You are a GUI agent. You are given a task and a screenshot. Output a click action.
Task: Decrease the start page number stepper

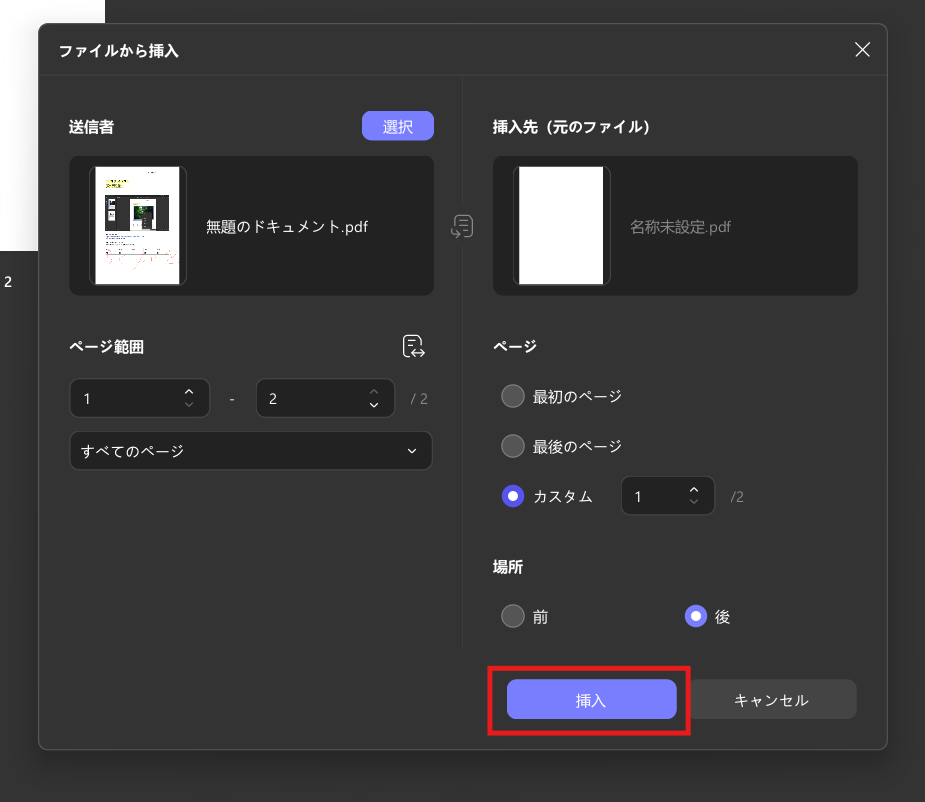(x=189, y=405)
